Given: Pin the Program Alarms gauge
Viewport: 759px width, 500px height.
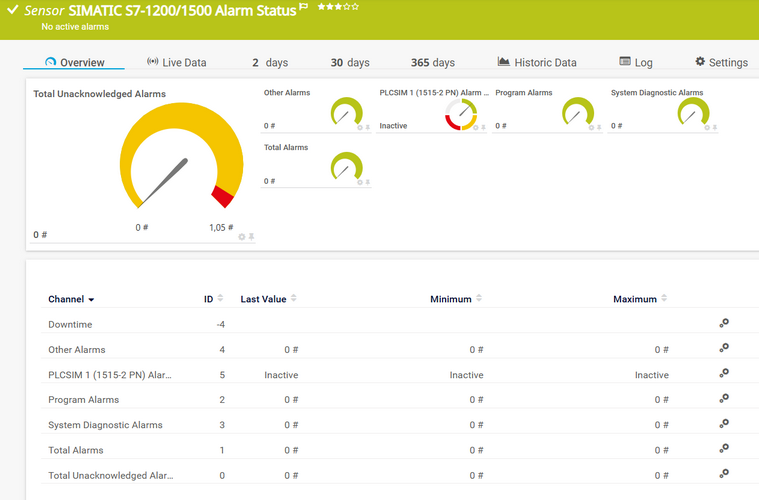Looking at the screenshot, I should pyautogui.click(x=599, y=127).
